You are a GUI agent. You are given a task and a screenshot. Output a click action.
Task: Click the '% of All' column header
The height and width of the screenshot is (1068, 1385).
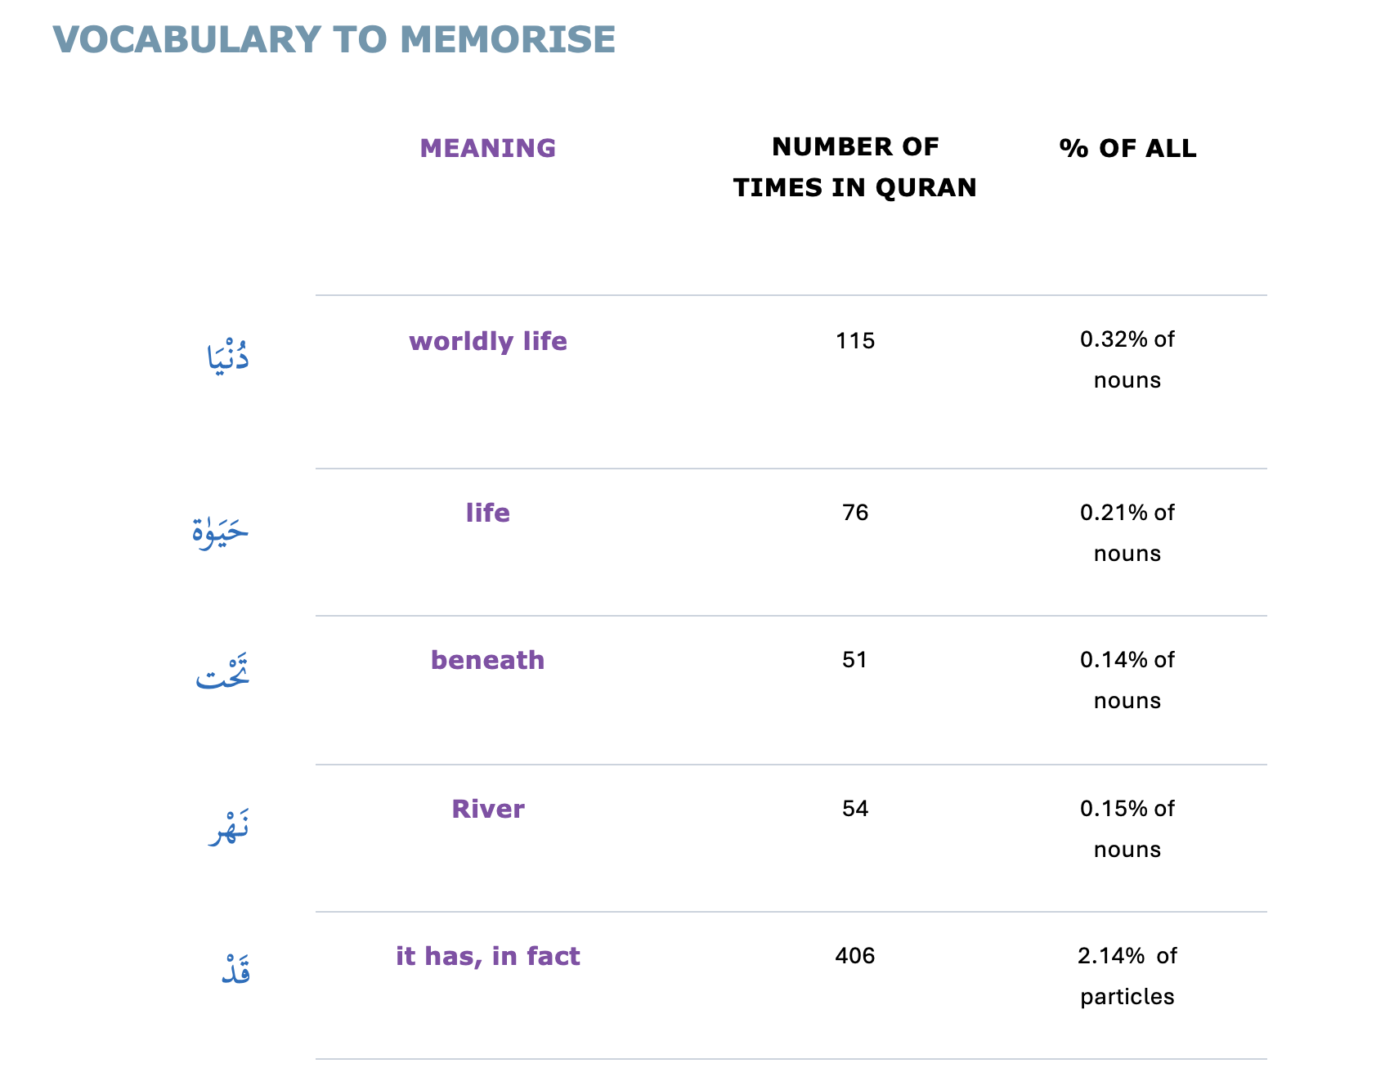pos(1127,148)
